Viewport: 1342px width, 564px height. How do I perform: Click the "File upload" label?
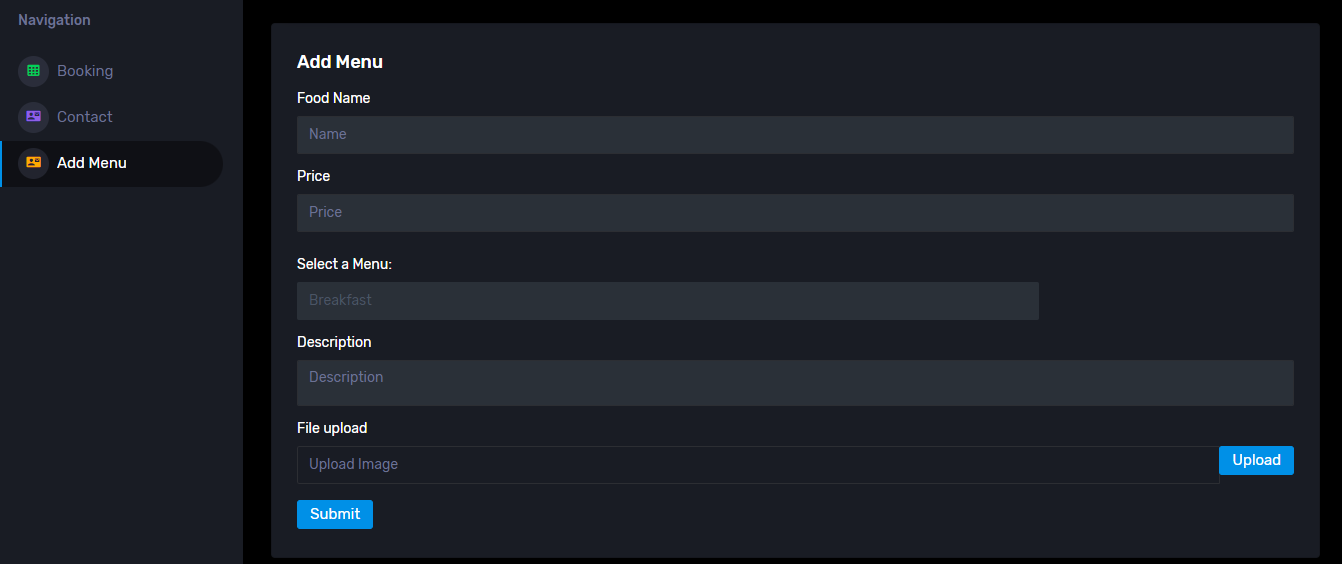(x=332, y=428)
